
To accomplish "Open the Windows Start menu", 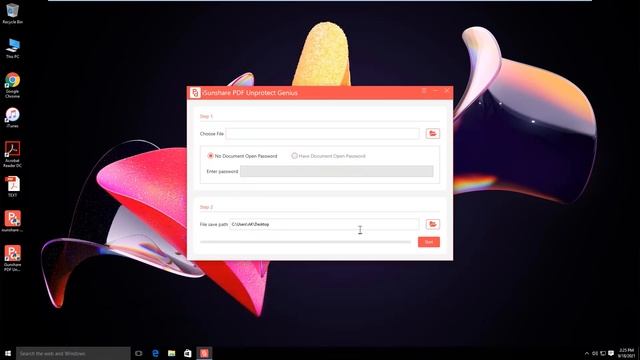I will click(x=8, y=353).
